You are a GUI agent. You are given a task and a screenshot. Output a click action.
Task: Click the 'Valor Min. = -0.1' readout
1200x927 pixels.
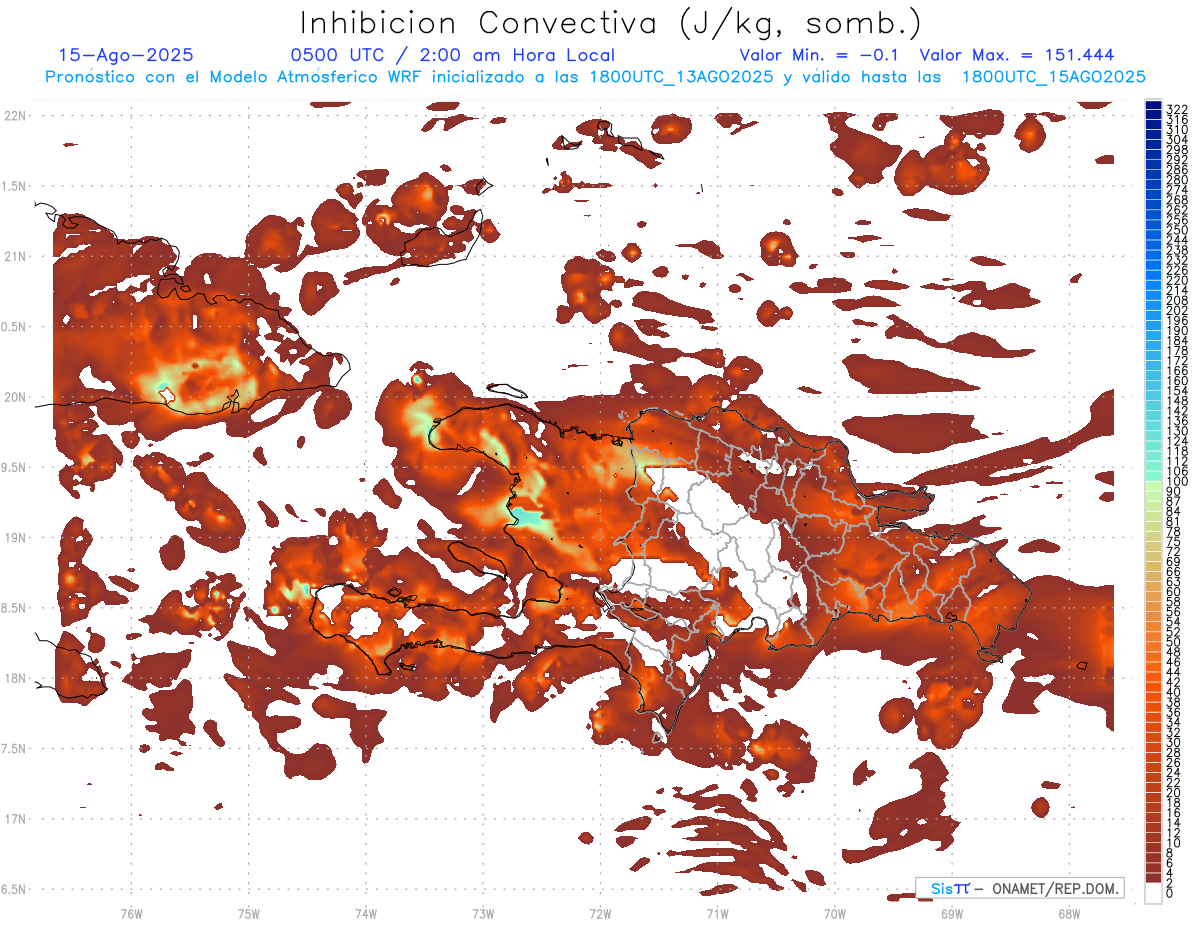[x=819, y=55]
